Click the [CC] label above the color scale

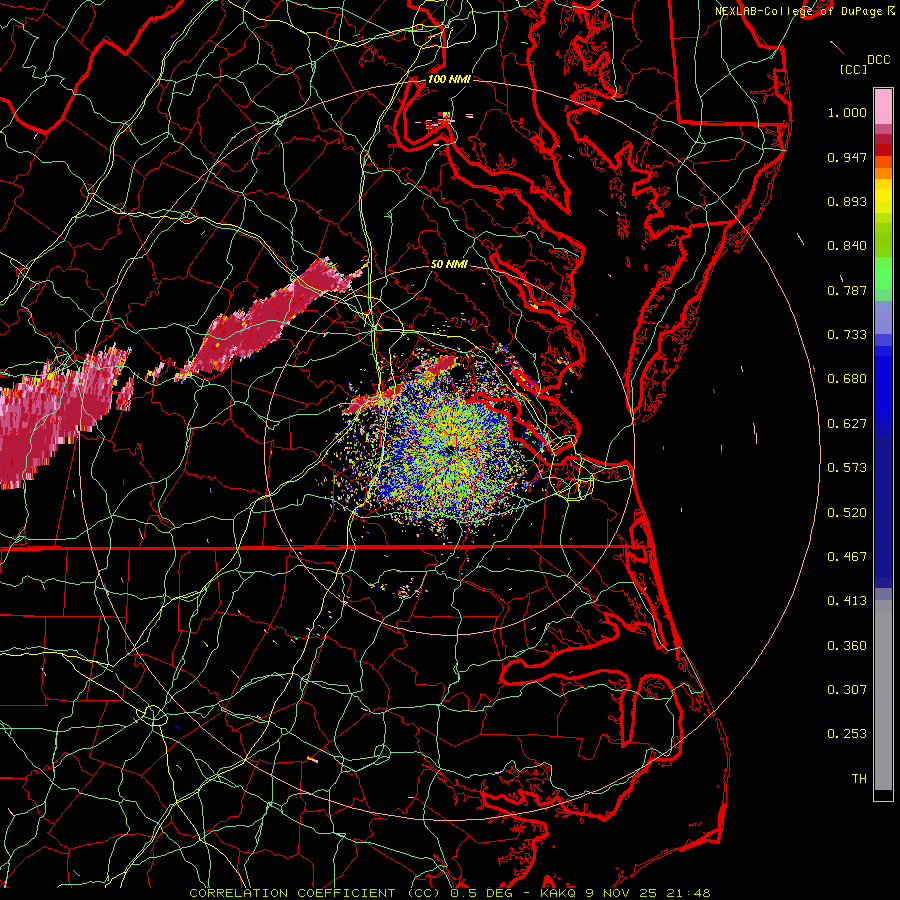[x=854, y=69]
